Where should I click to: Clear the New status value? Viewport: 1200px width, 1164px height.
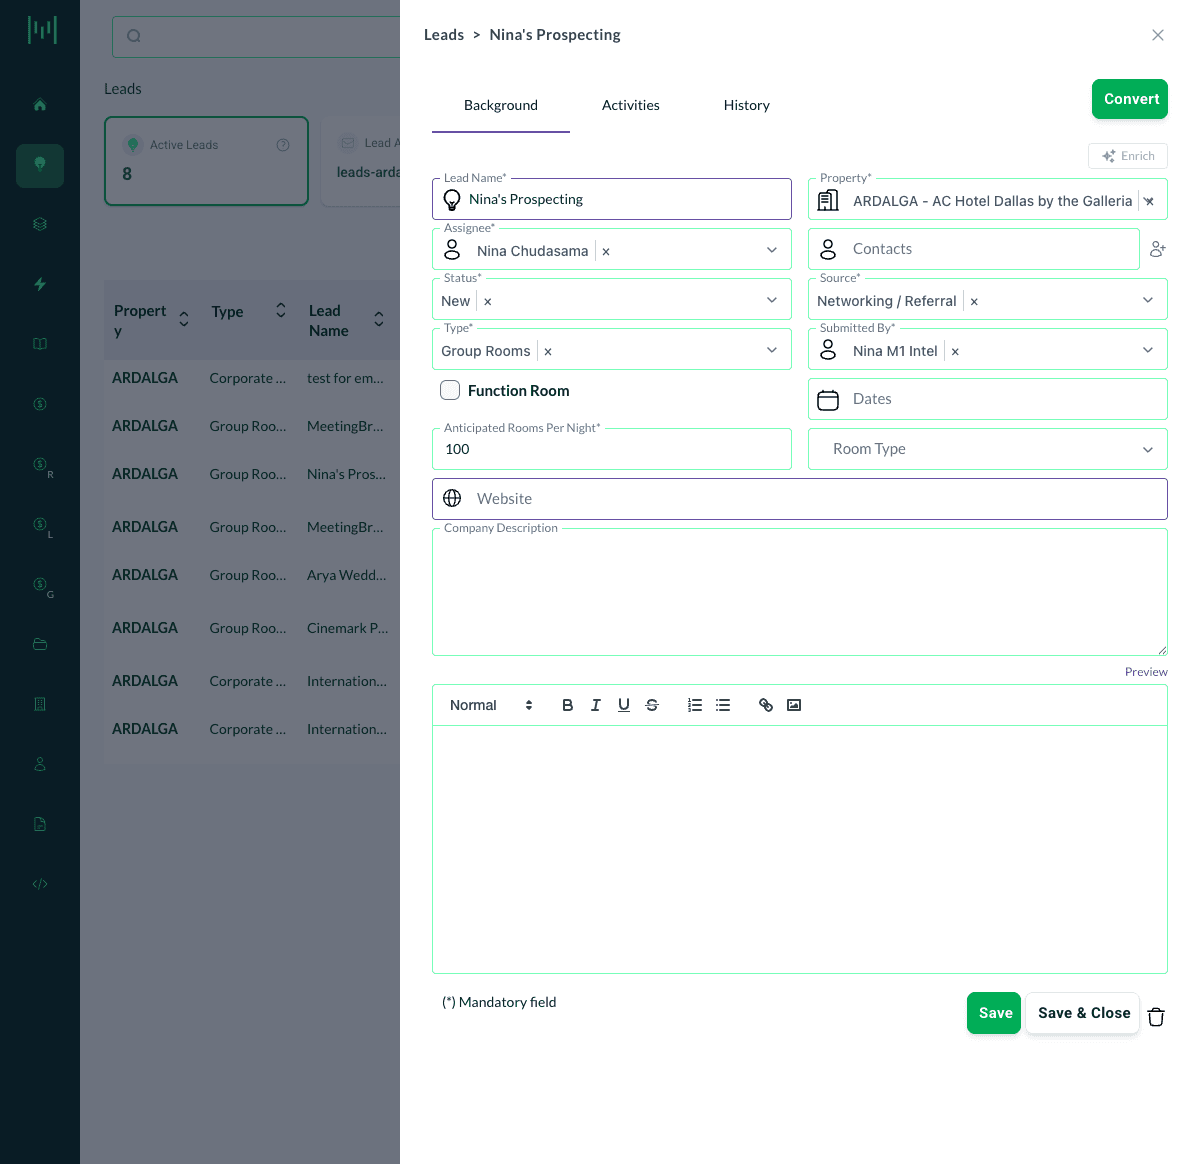click(x=488, y=302)
